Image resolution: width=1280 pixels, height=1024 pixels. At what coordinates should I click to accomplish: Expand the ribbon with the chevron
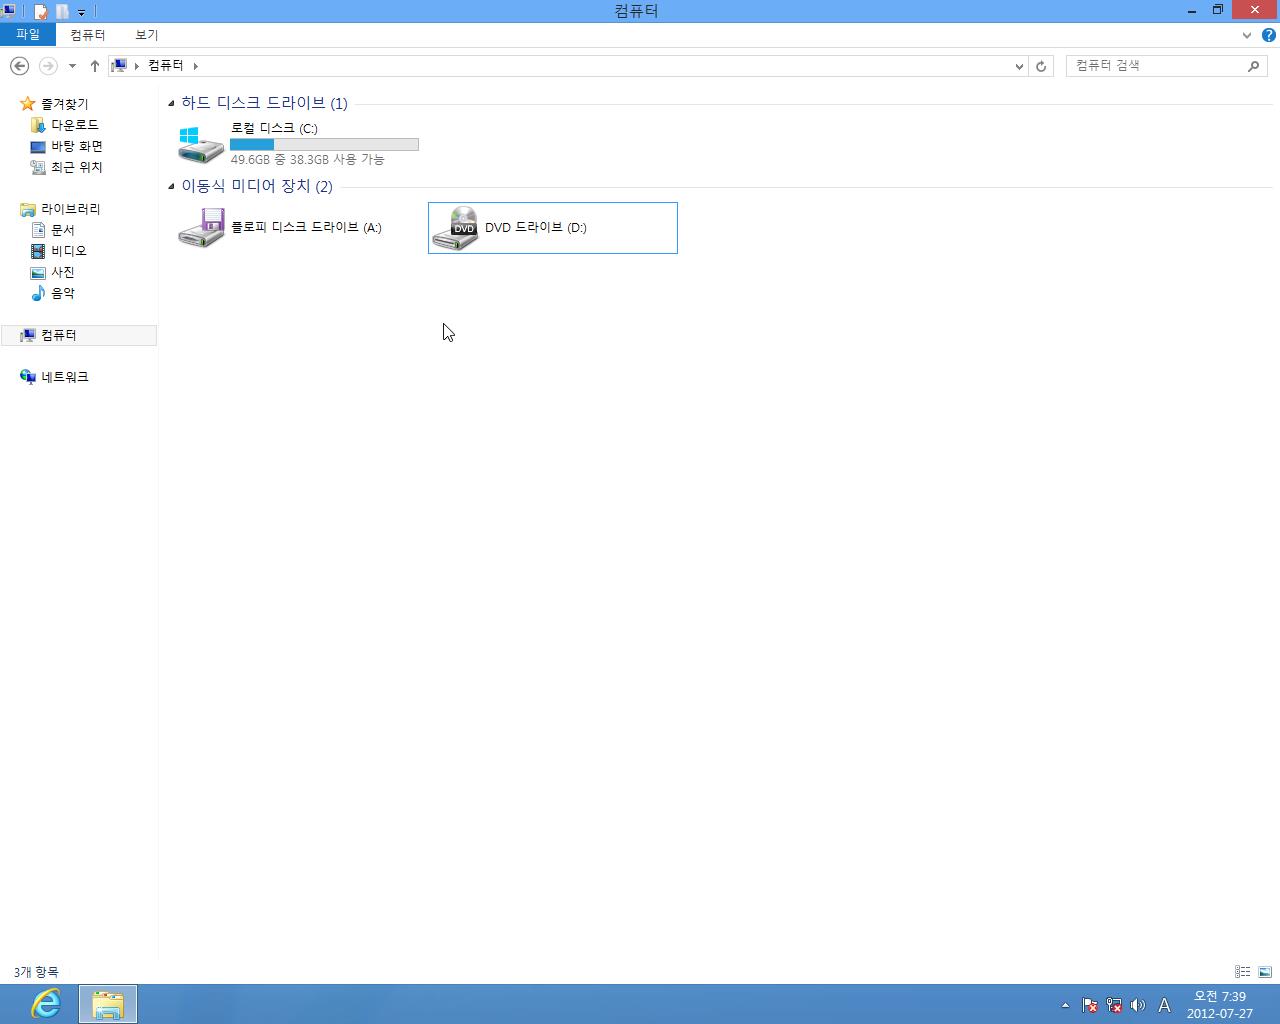point(1246,35)
